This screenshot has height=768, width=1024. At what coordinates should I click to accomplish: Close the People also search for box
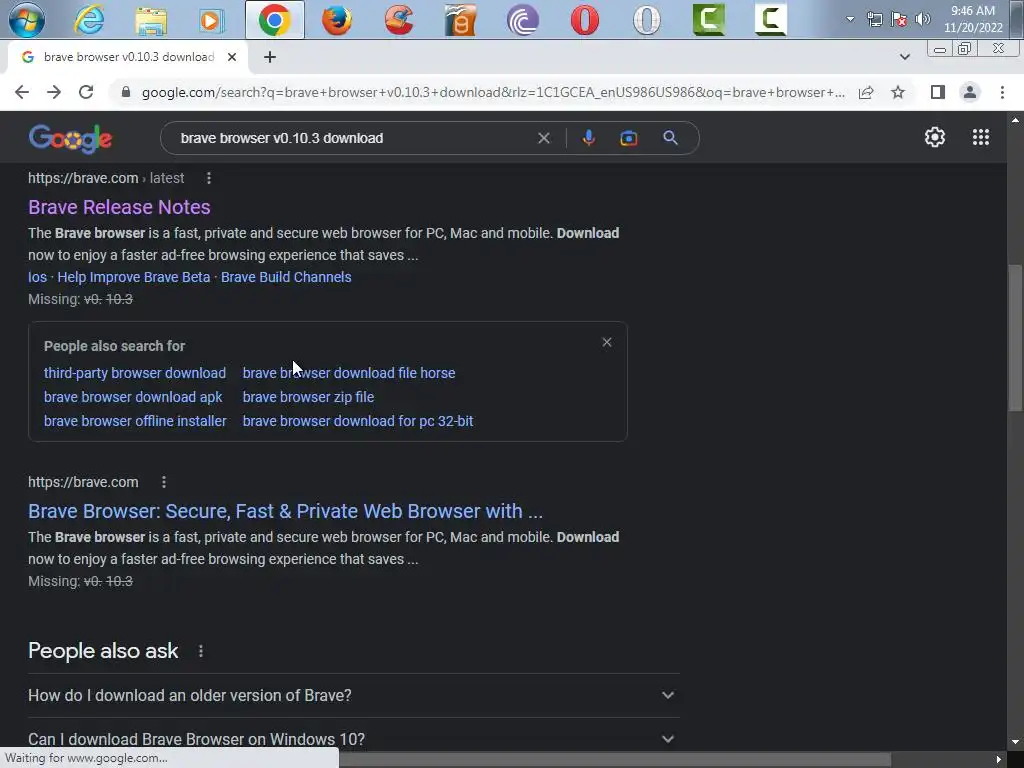[607, 342]
